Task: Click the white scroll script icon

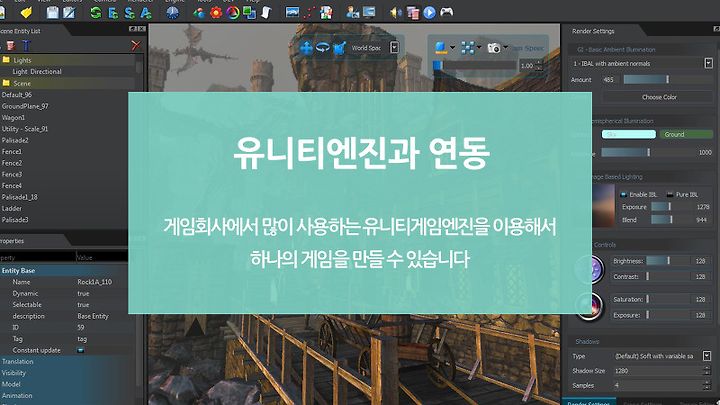Action: point(266,13)
